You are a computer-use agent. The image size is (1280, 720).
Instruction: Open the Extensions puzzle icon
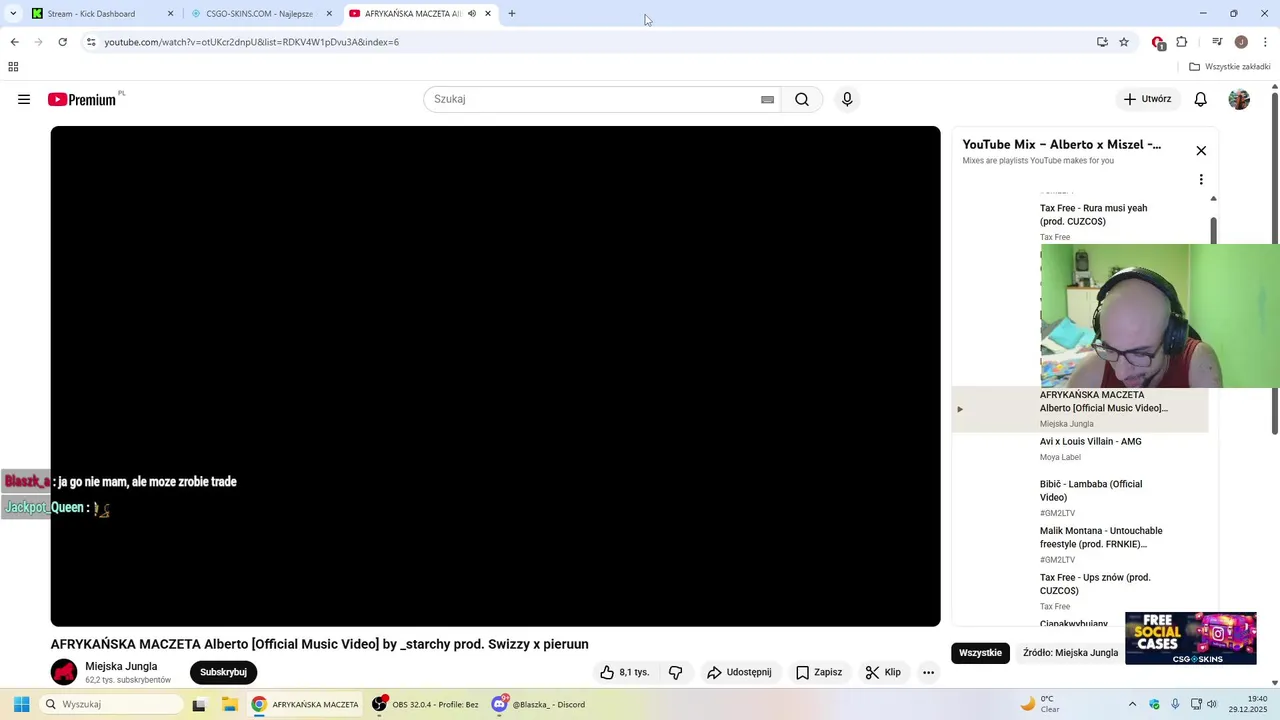(1182, 42)
